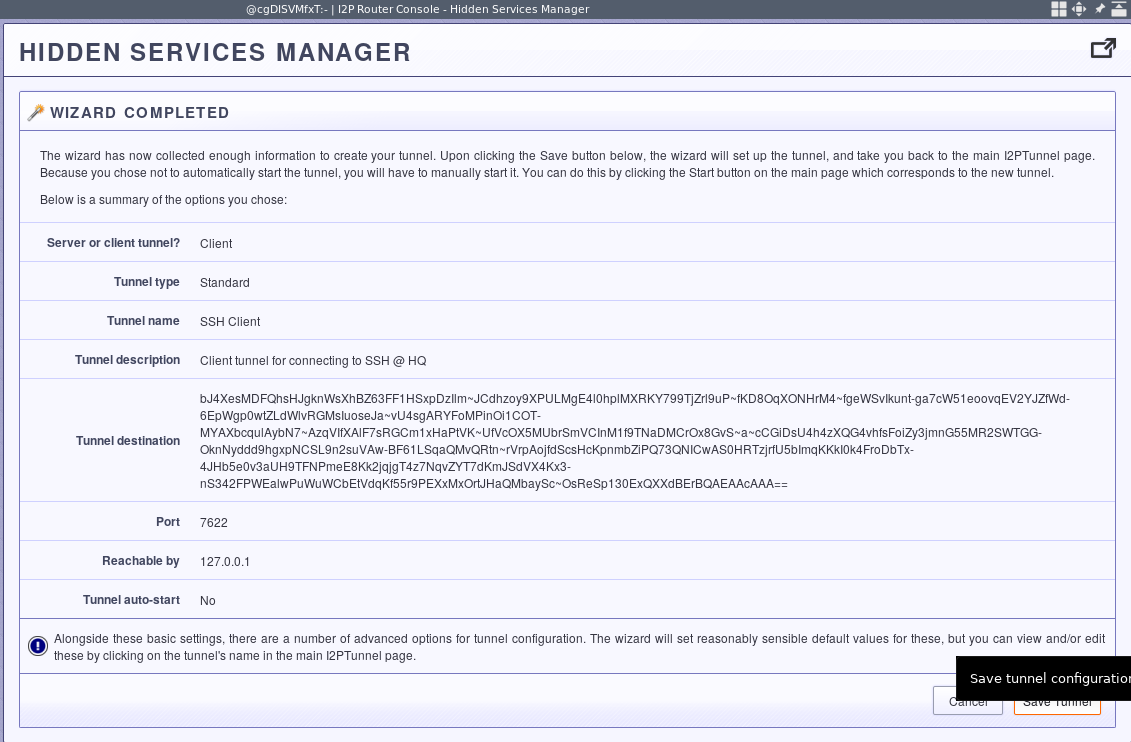The height and width of the screenshot is (742, 1131).
Task: Save the tunnel with Save Tunnel button
Action: (x=1057, y=702)
